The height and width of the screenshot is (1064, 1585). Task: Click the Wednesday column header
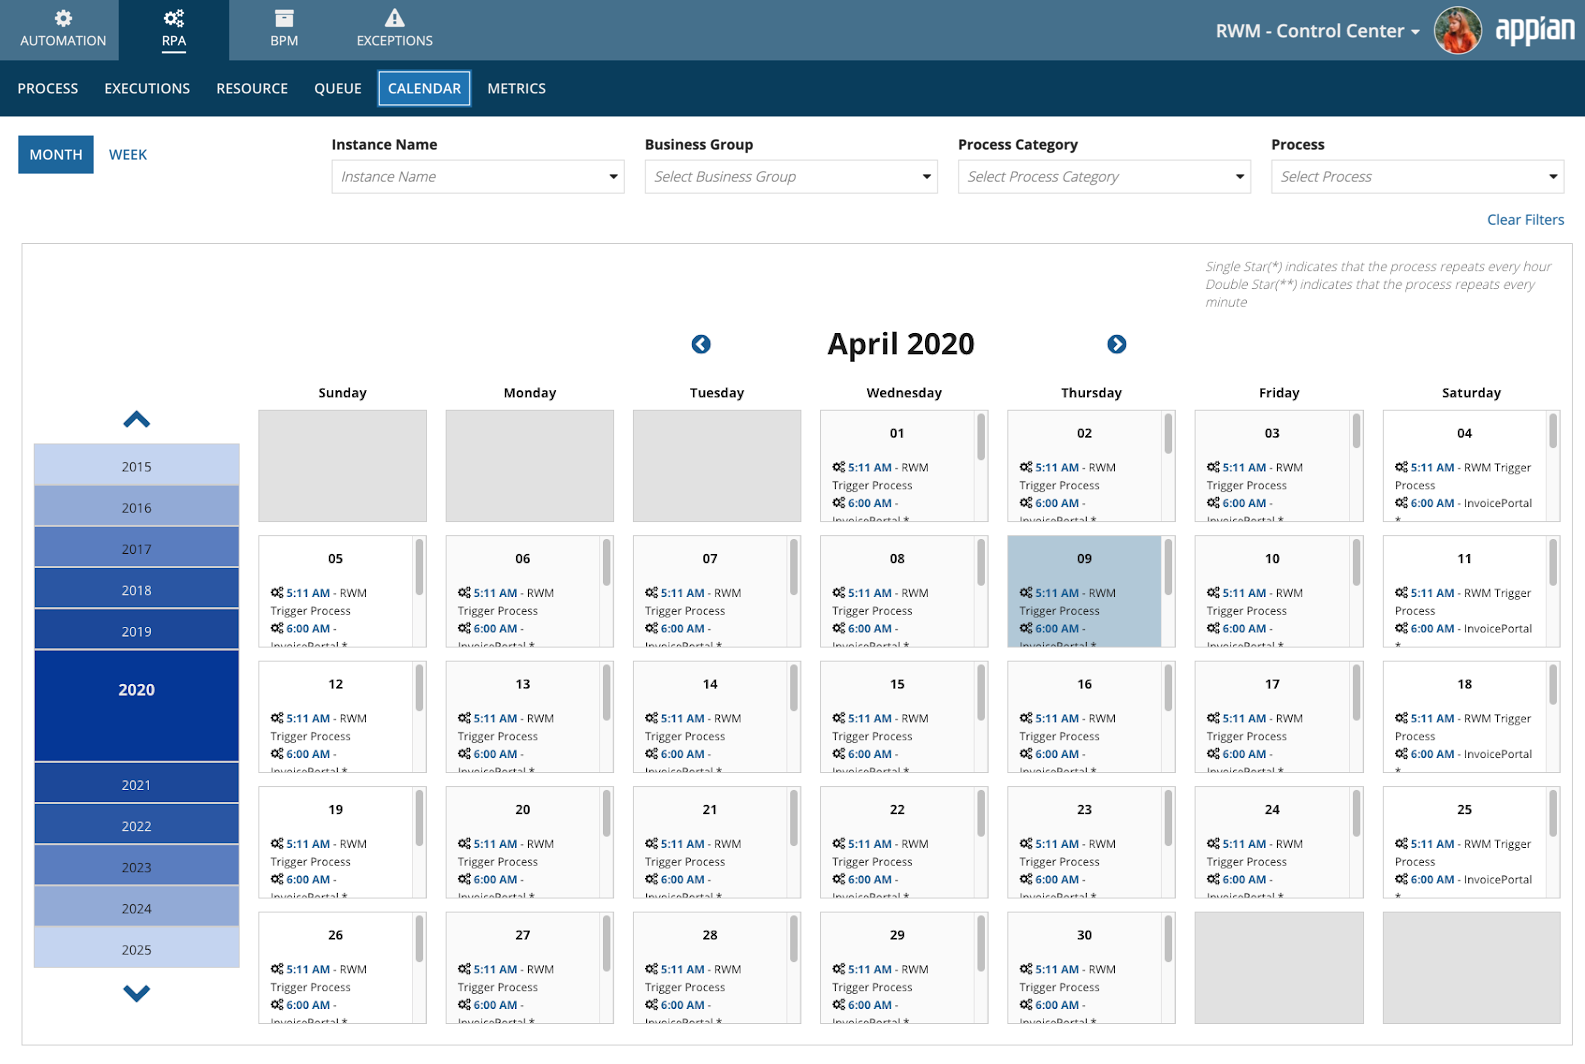[x=904, y=393]
